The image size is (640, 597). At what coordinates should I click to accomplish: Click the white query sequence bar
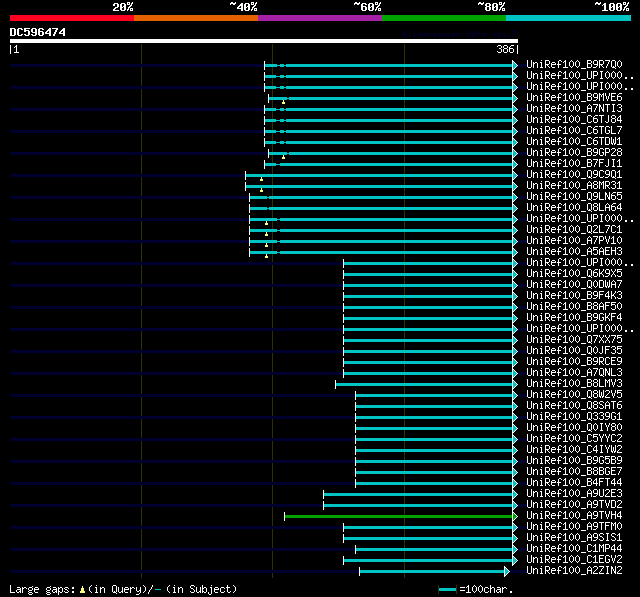pyautogui.click(x=264, y=41)
